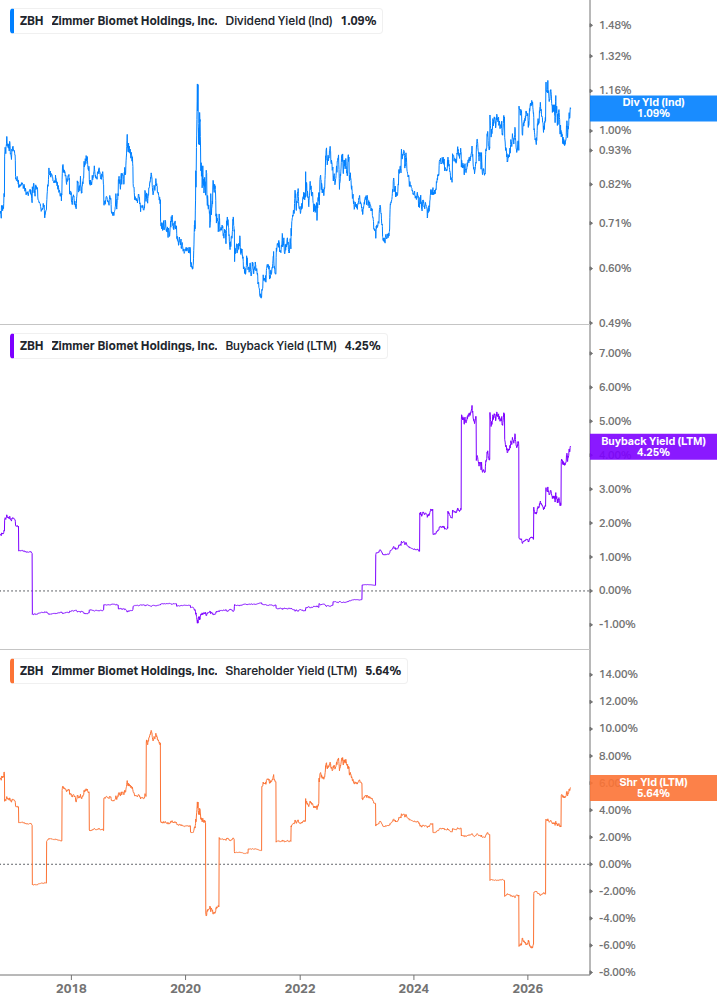
Task: Click the 12.00% tick on the shareholder yield axis
Action: [618, 702]
